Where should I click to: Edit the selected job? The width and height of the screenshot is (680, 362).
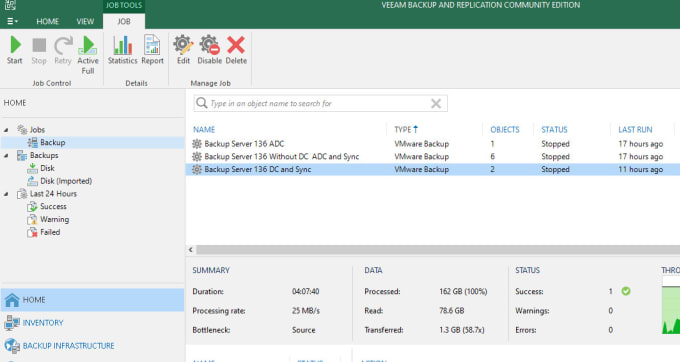183,50
